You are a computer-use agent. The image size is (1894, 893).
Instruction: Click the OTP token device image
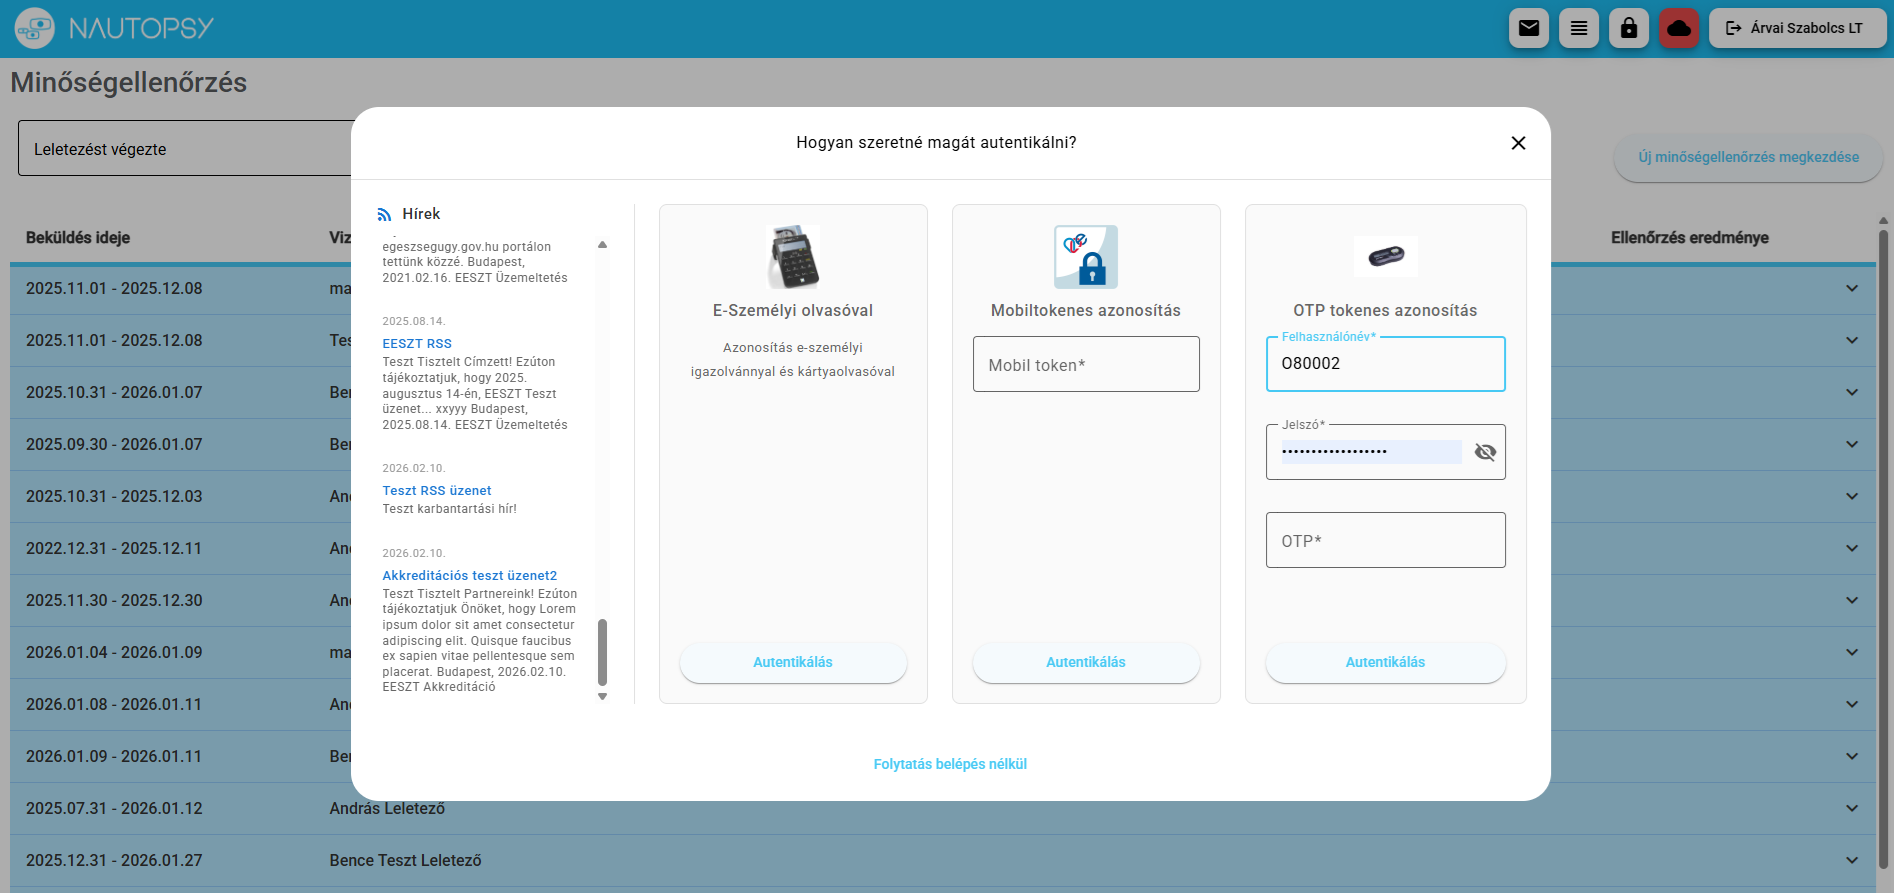pos(1385,257)
